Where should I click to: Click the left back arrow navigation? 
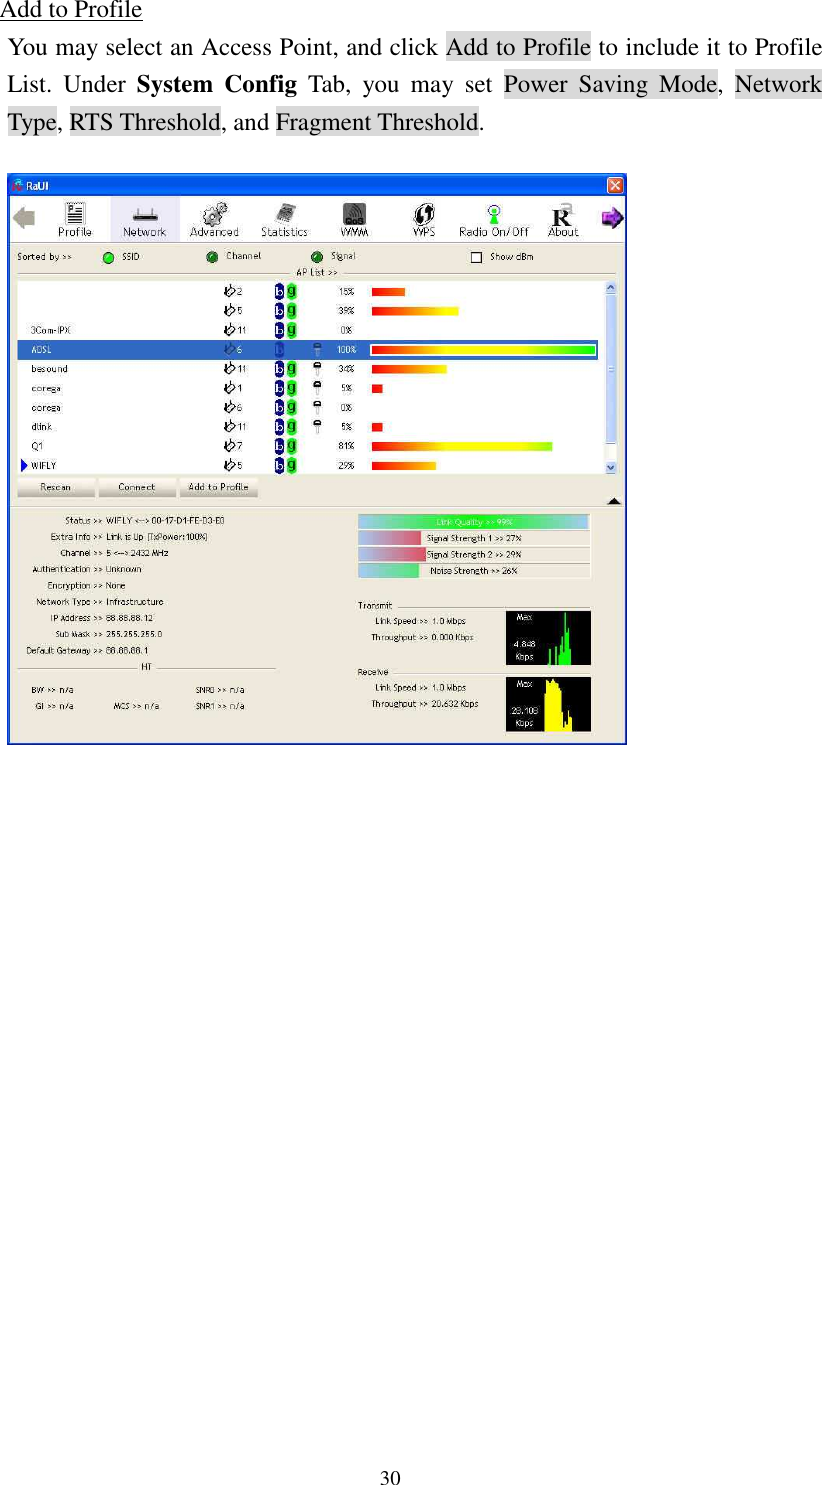25,218
